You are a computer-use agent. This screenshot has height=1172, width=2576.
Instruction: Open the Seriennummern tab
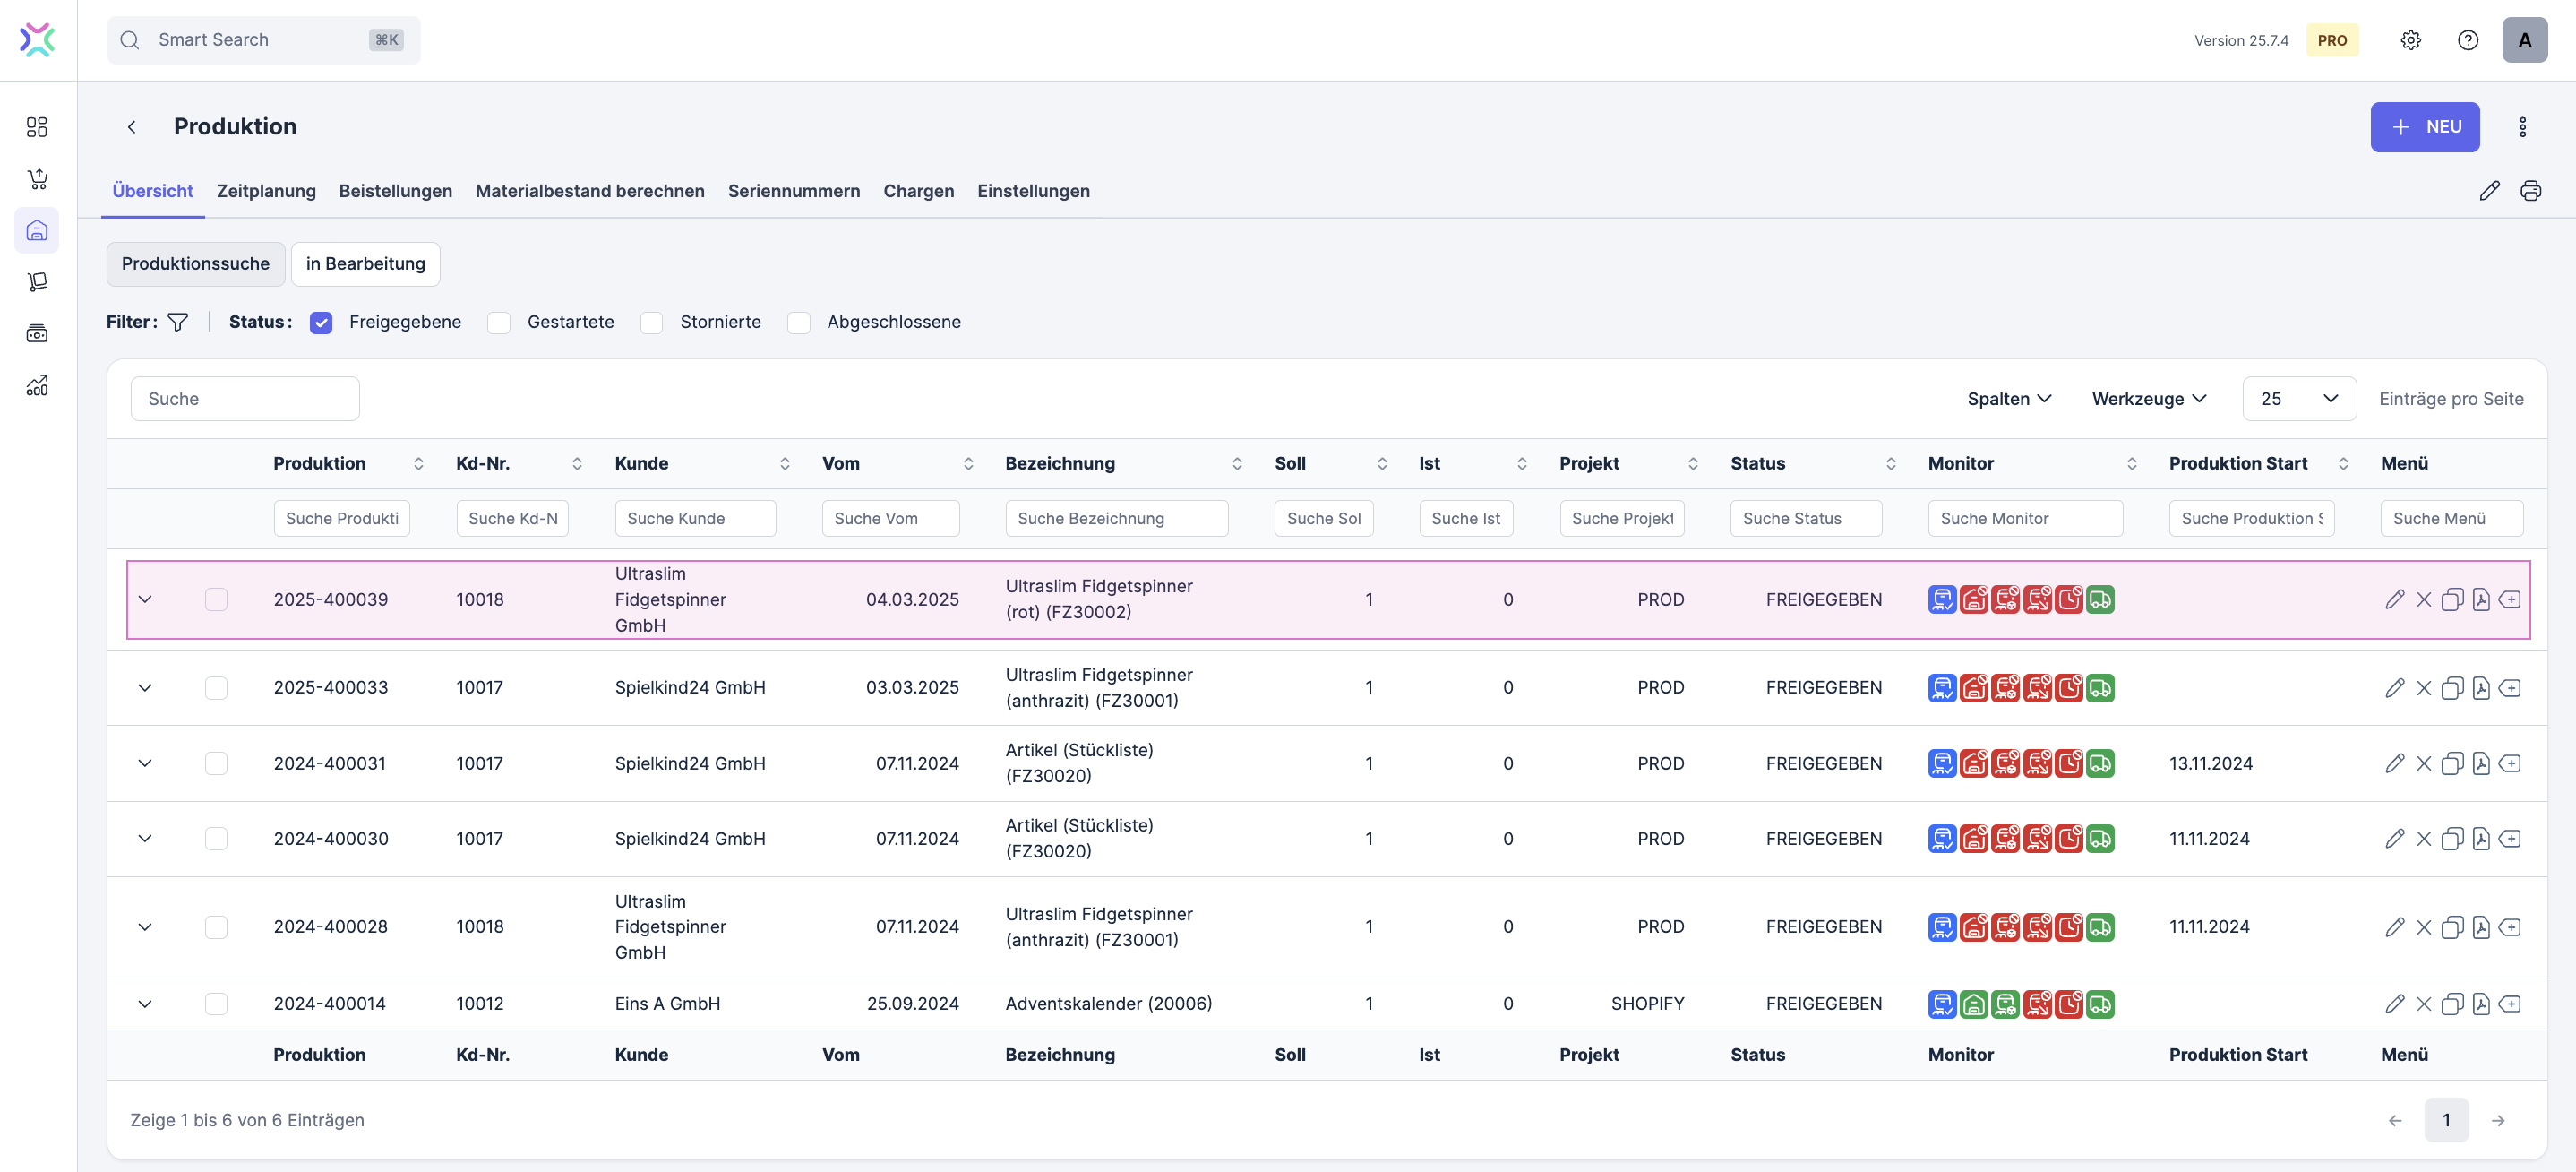[793, 191]
